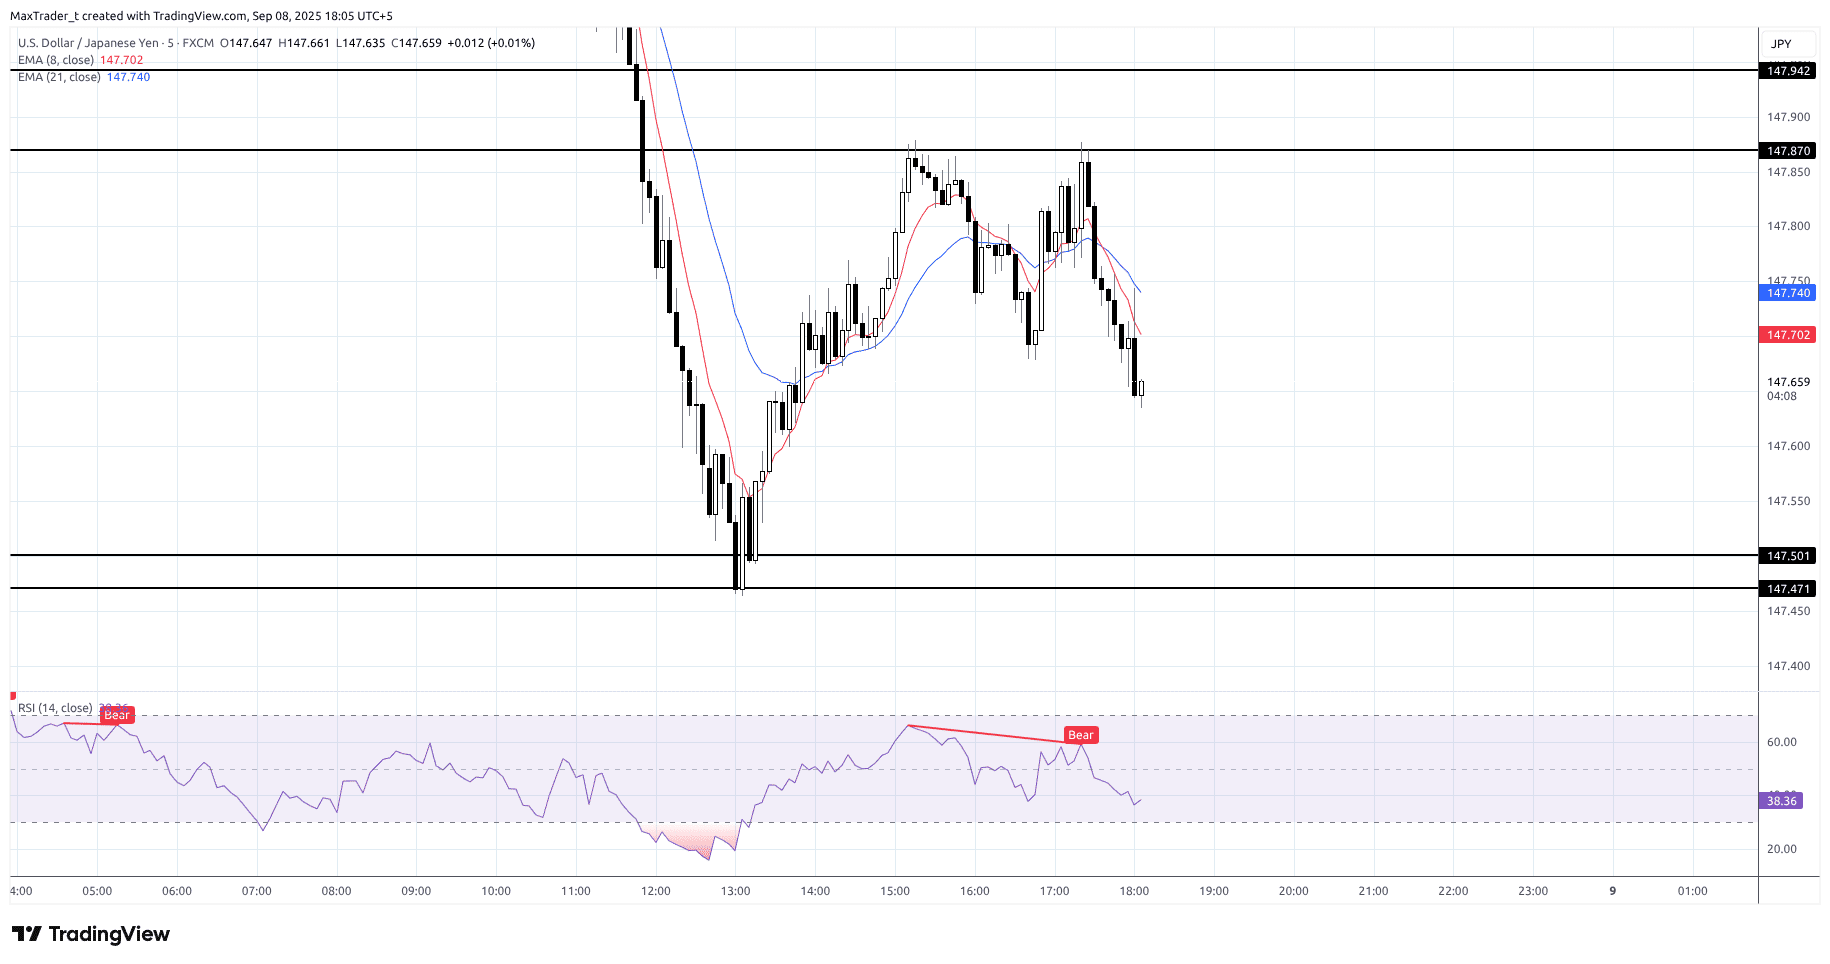Click the purple RSI value tag 38.36
Image resolution: width=1830 pixels, height=964 pixels.
pyautogui.click(x=1780, y=801)
